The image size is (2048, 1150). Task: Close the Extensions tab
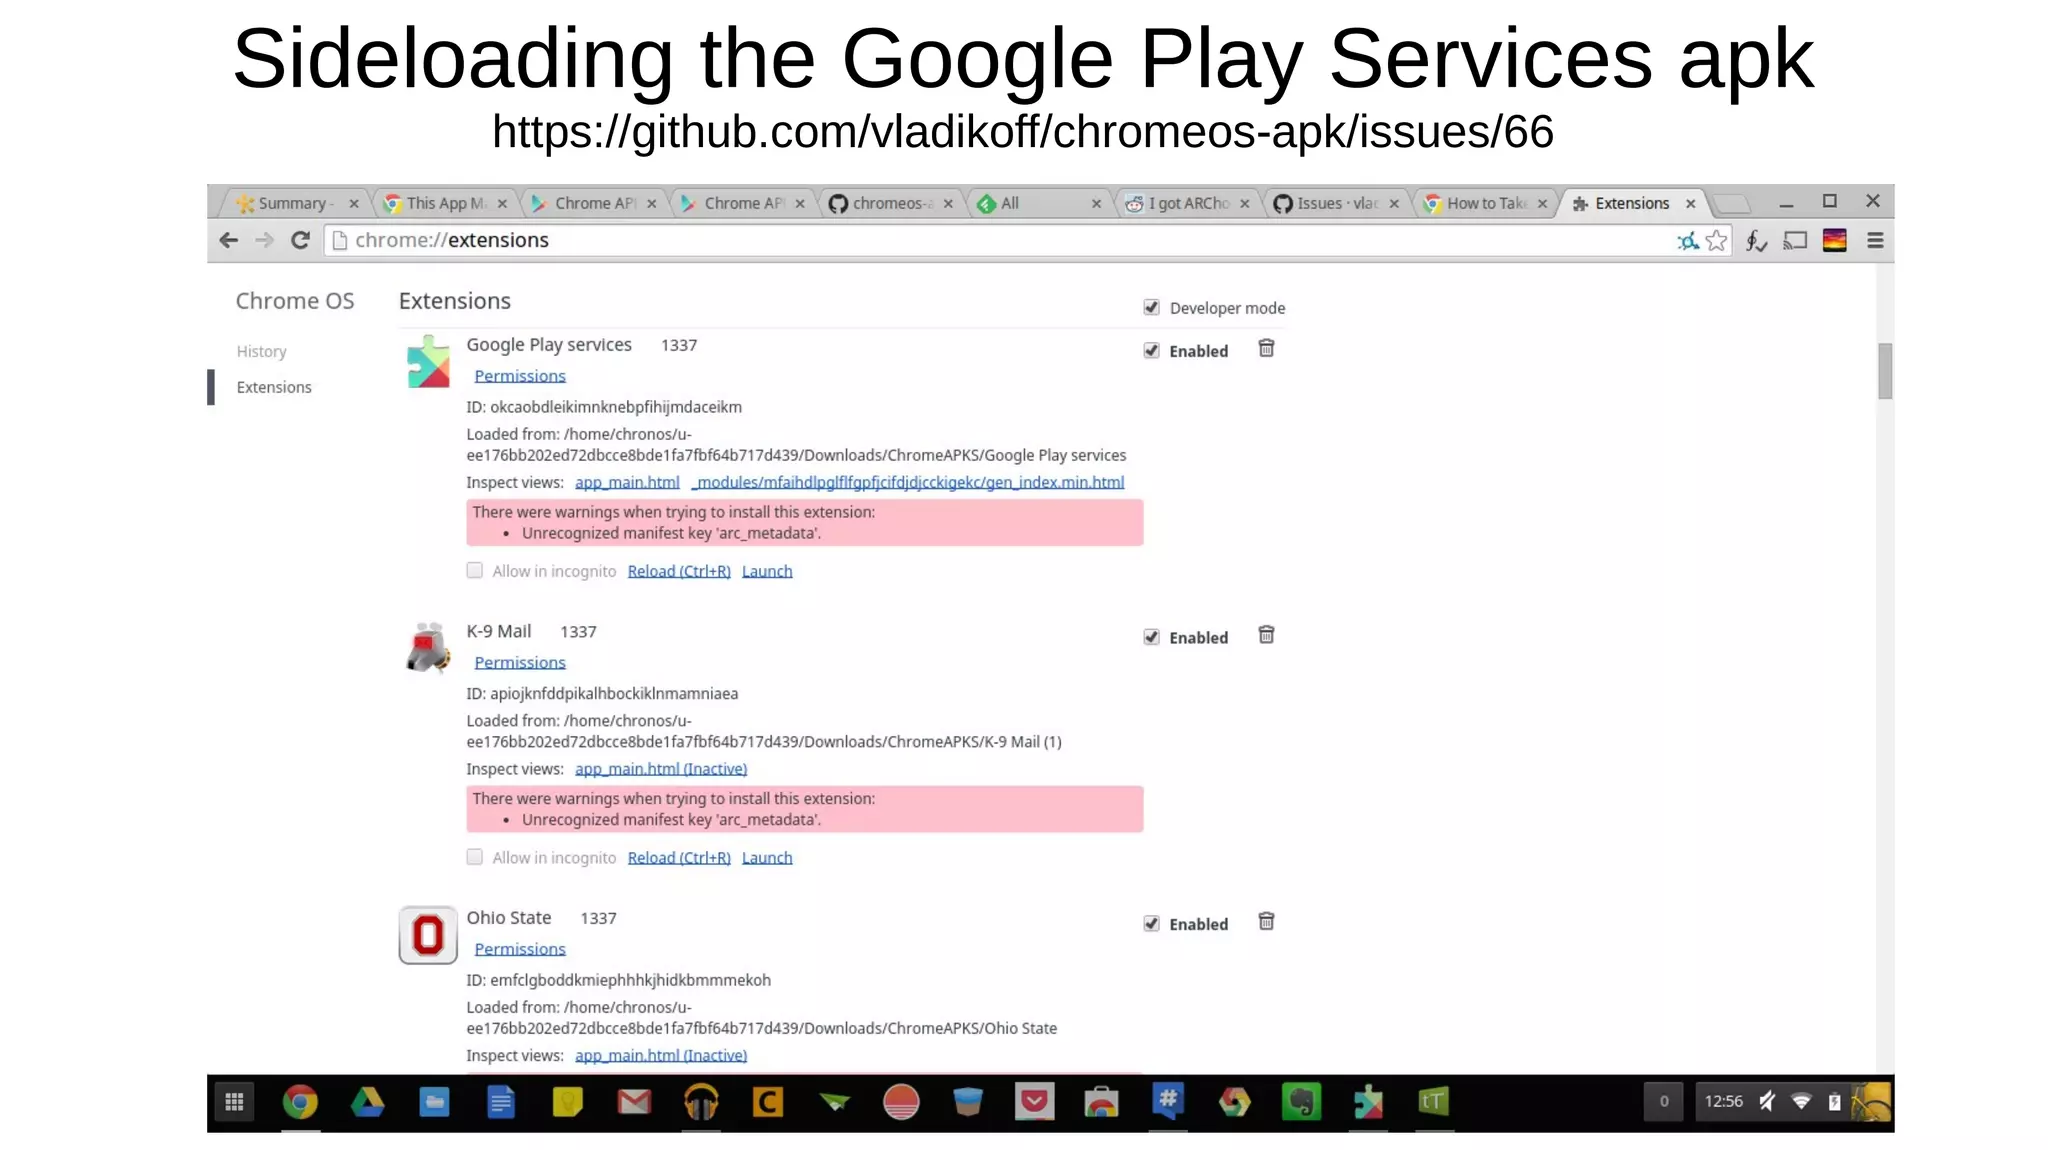[x=1691, y=204]
